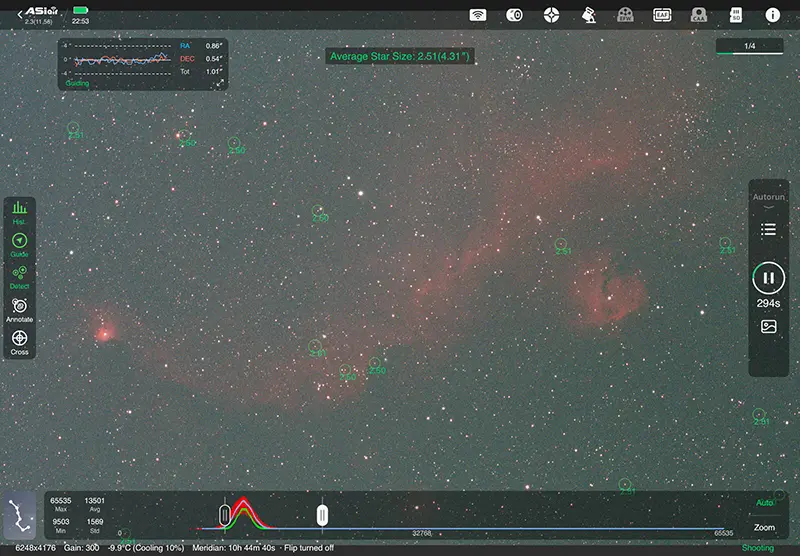Click the RA value 0.86" in guiding panel
Screen dimensions: 800x556
[x=214, y=46]
